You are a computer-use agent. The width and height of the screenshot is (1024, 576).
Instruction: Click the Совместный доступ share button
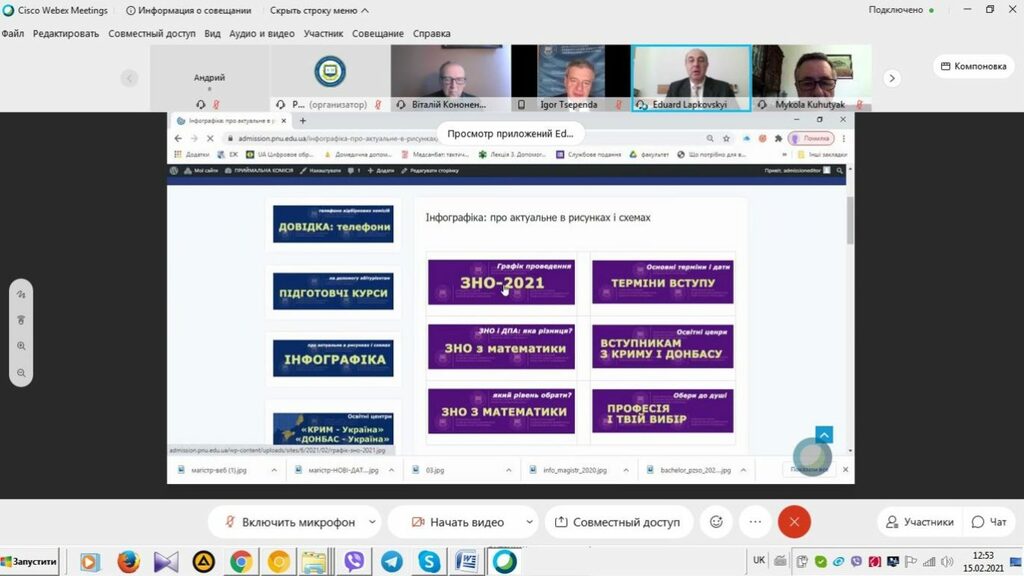coord(617,522)
